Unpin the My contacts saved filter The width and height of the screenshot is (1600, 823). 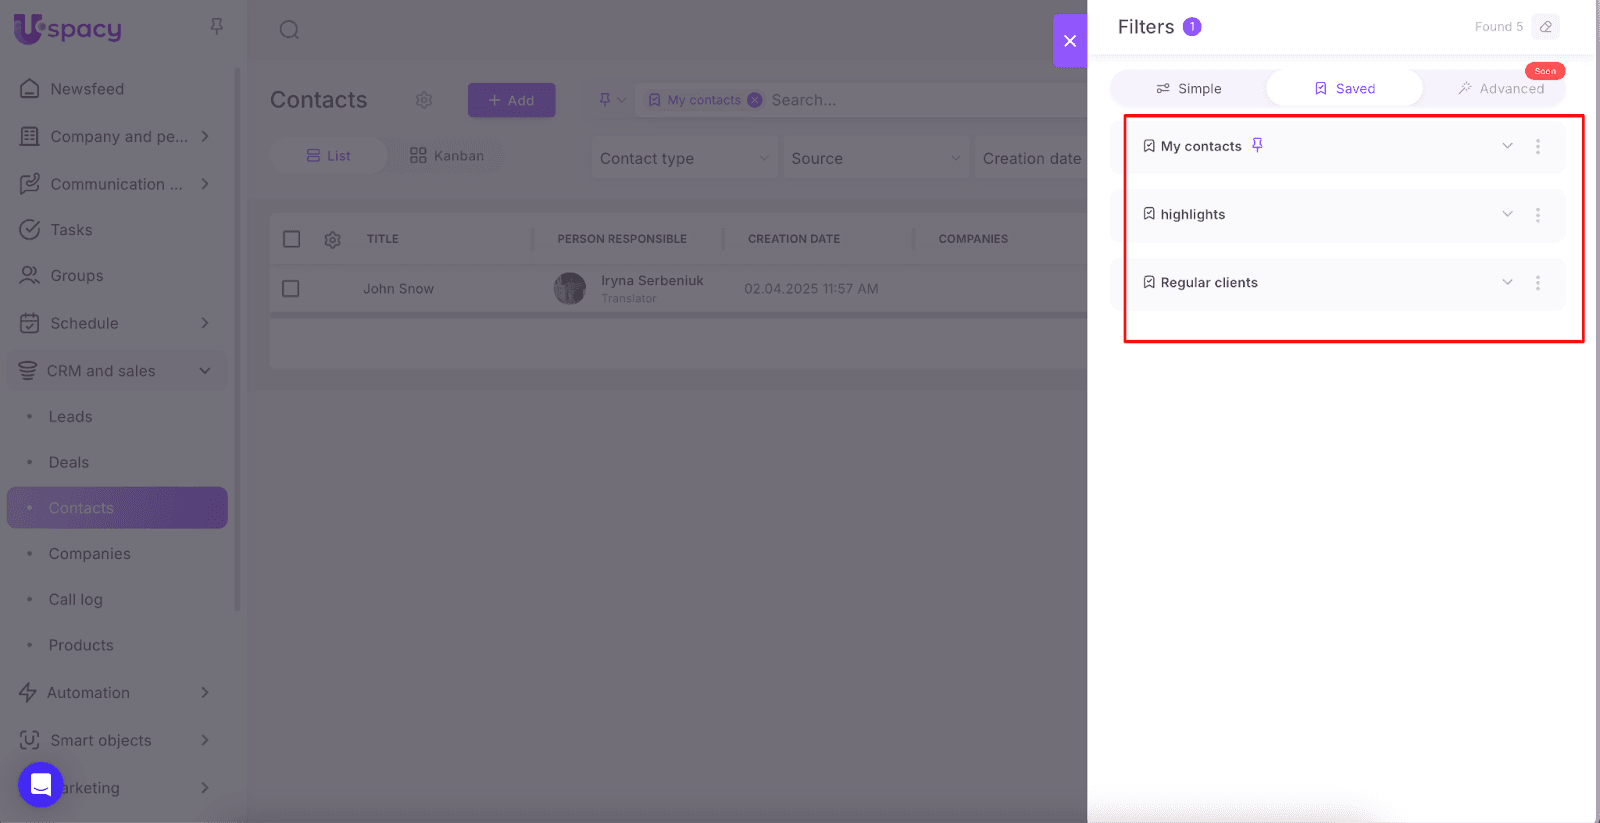1257,145
